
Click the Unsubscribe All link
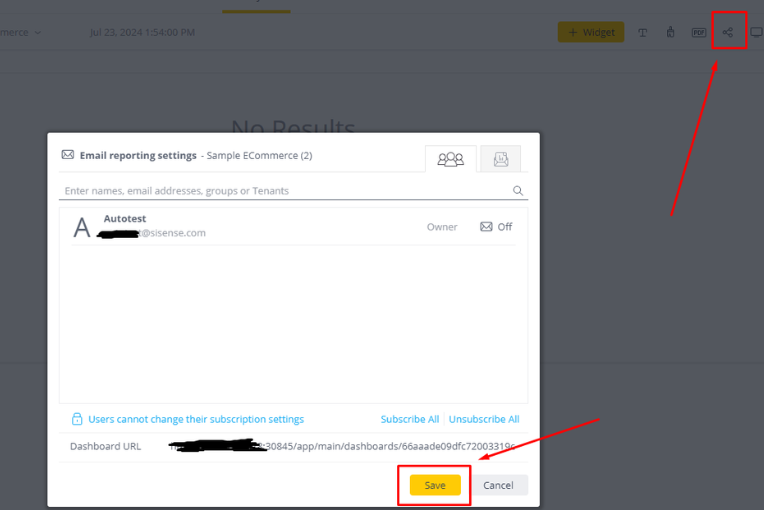pyautogui.click(x=484, y=419)
